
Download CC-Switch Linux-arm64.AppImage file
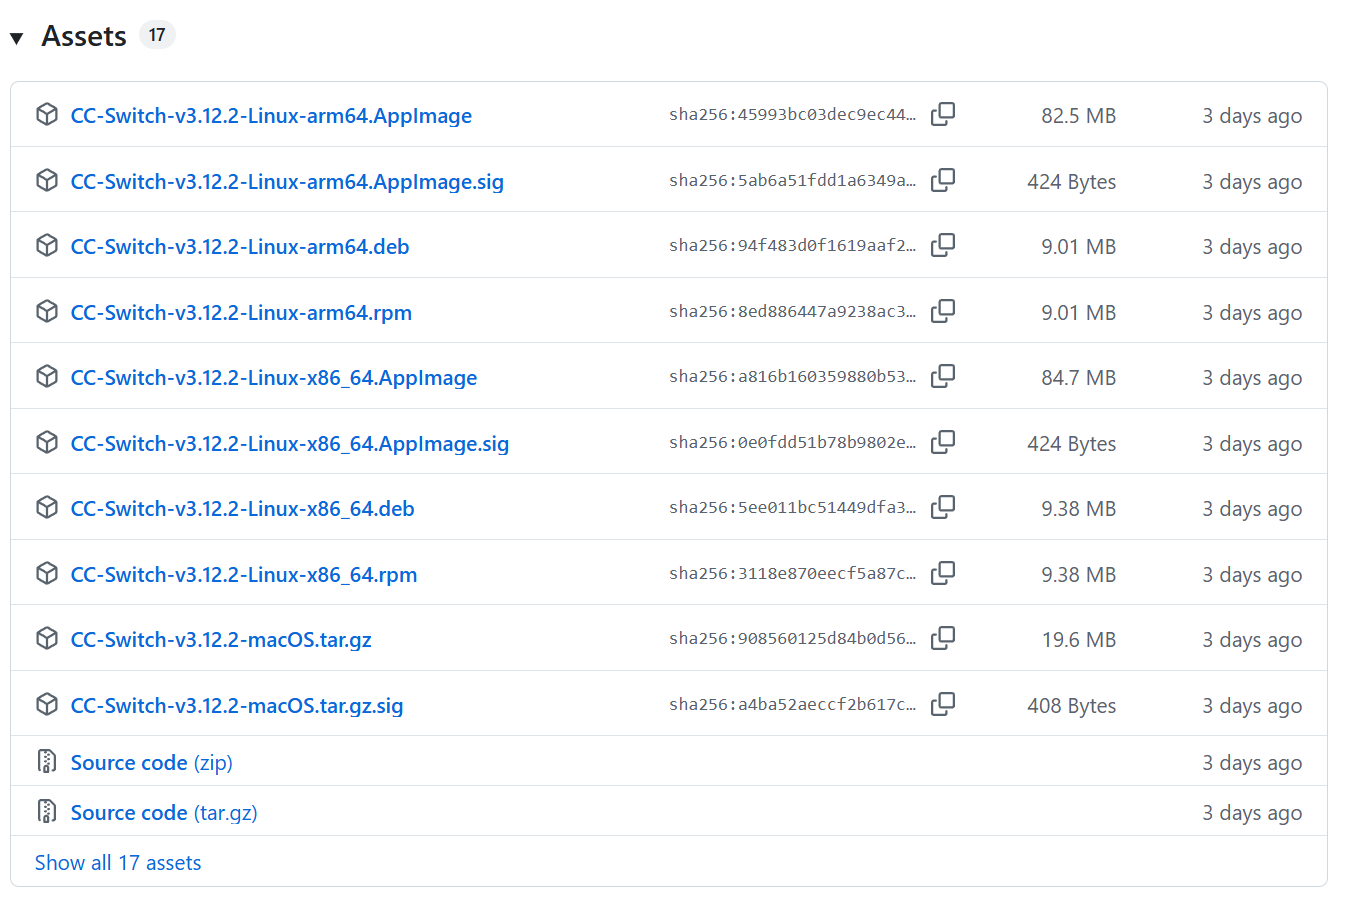[271, 116]
